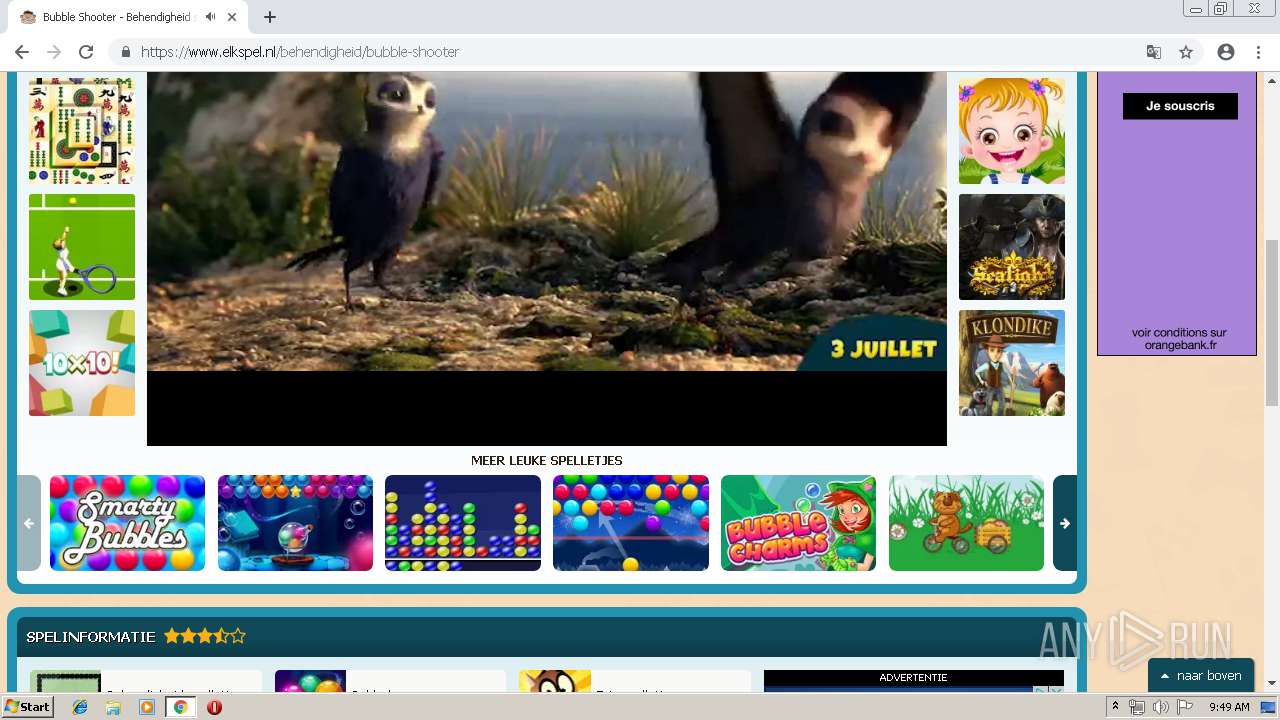Bookmark this page with the star
Viewport: 1280px width, 720px height.
[x=1186, y=52]
